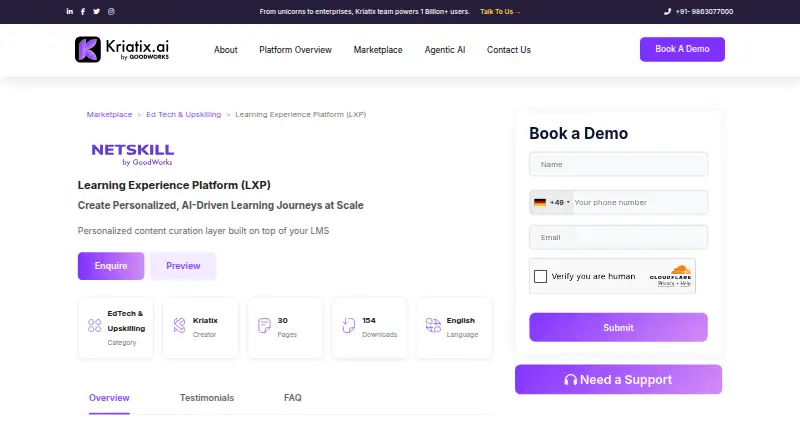
Task: Switch to the Testimonials tab
Action: (207, 398)
